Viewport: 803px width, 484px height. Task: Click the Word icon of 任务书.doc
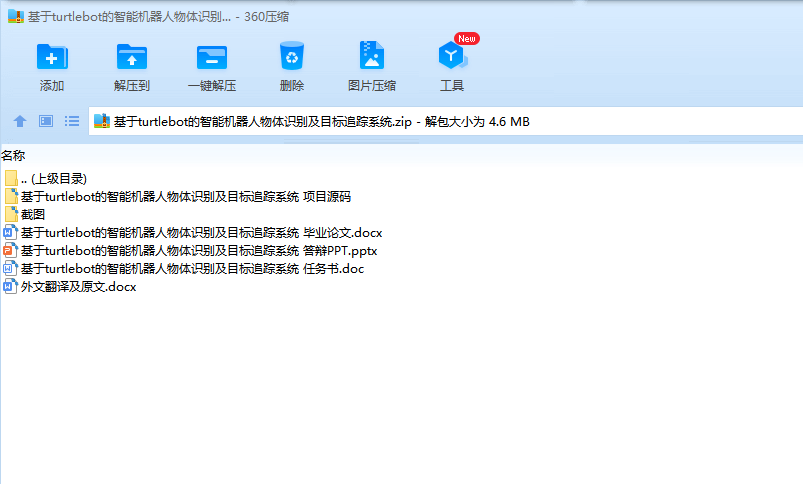tap(10, 268)
